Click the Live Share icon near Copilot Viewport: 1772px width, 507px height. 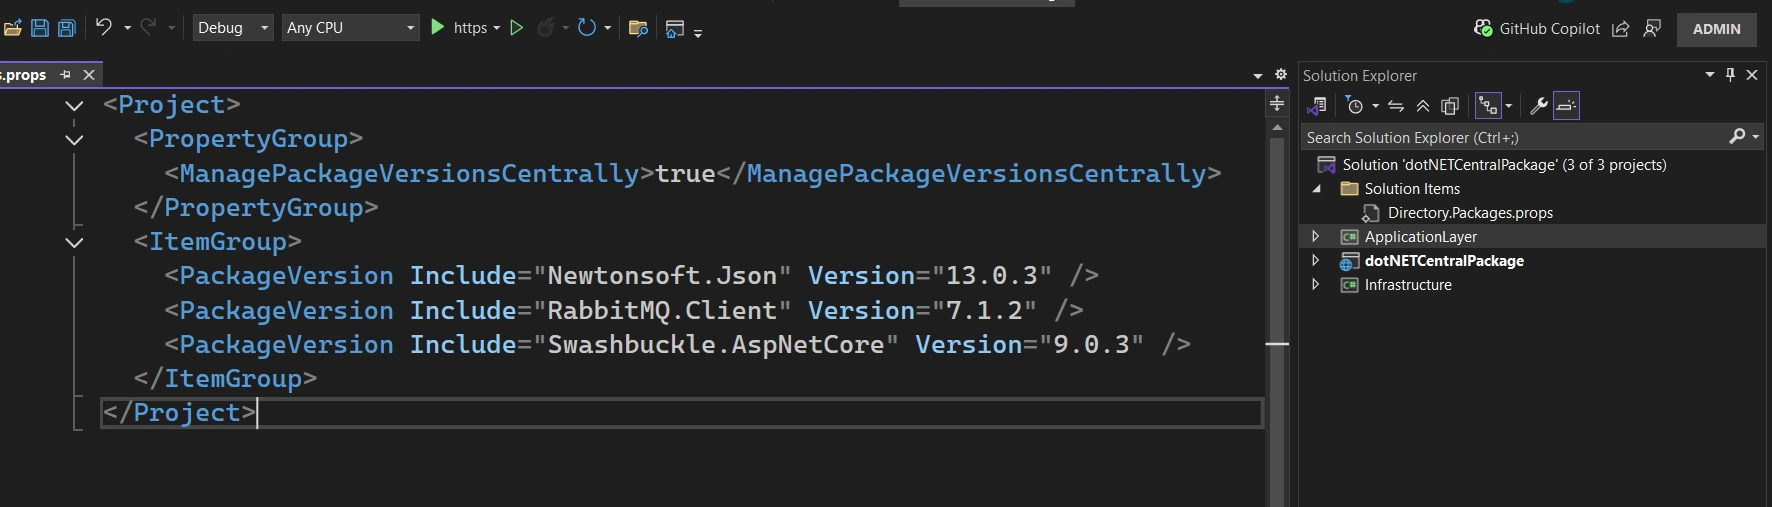click(x=1620, y=29)
